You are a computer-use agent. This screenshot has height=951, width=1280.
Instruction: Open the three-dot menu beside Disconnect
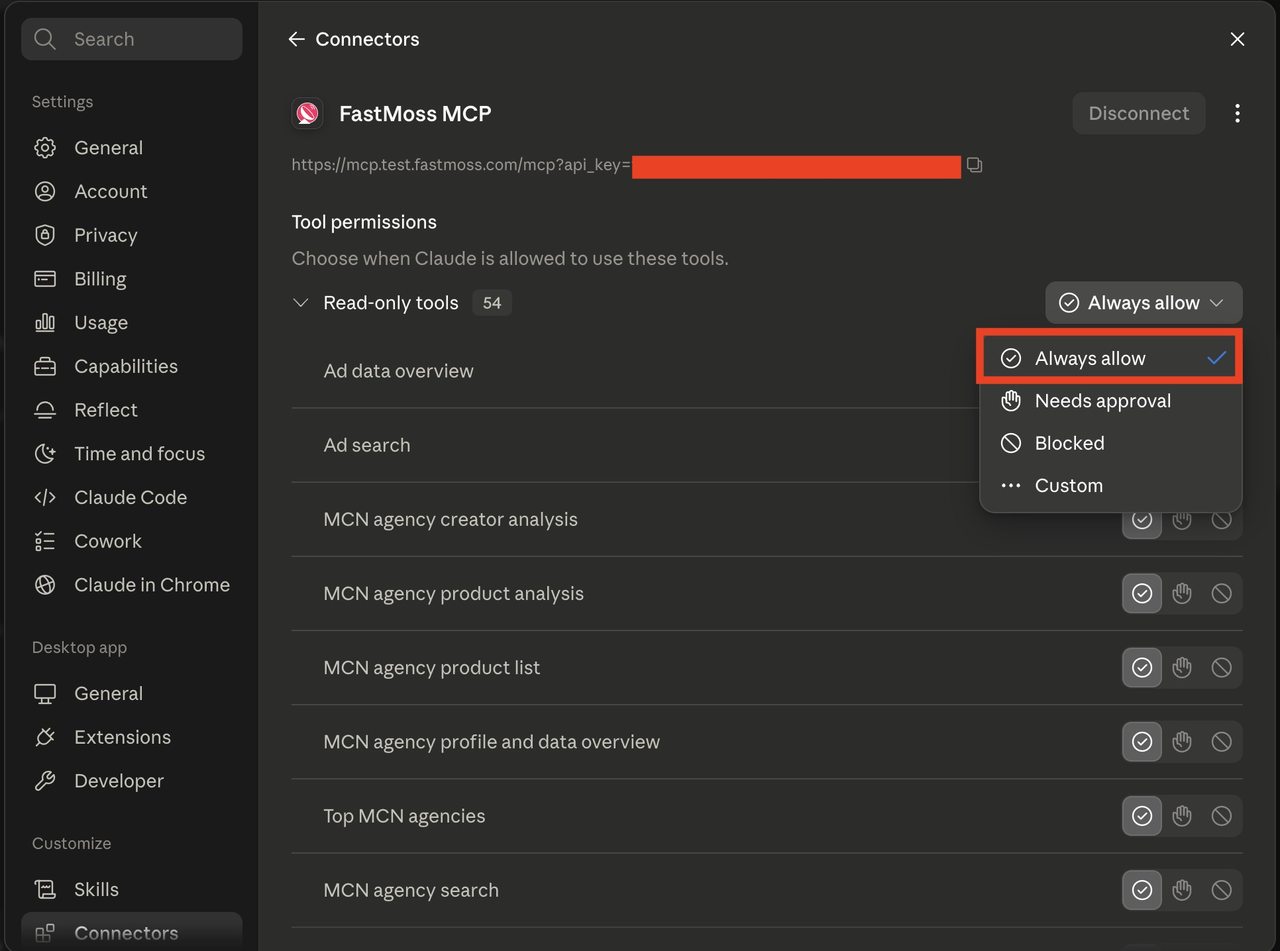(x=1237, y=113)
